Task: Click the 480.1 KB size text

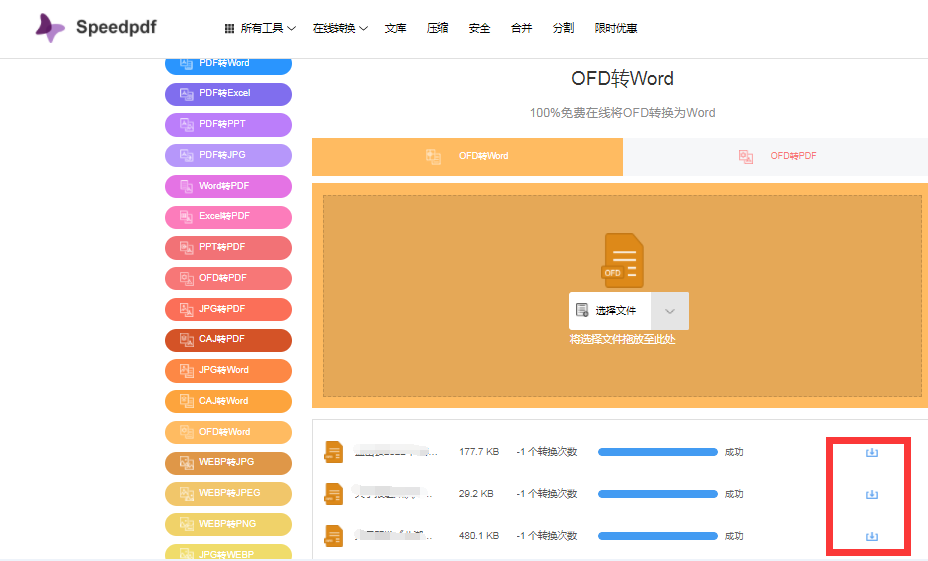Action: click(x=479, y=536)
